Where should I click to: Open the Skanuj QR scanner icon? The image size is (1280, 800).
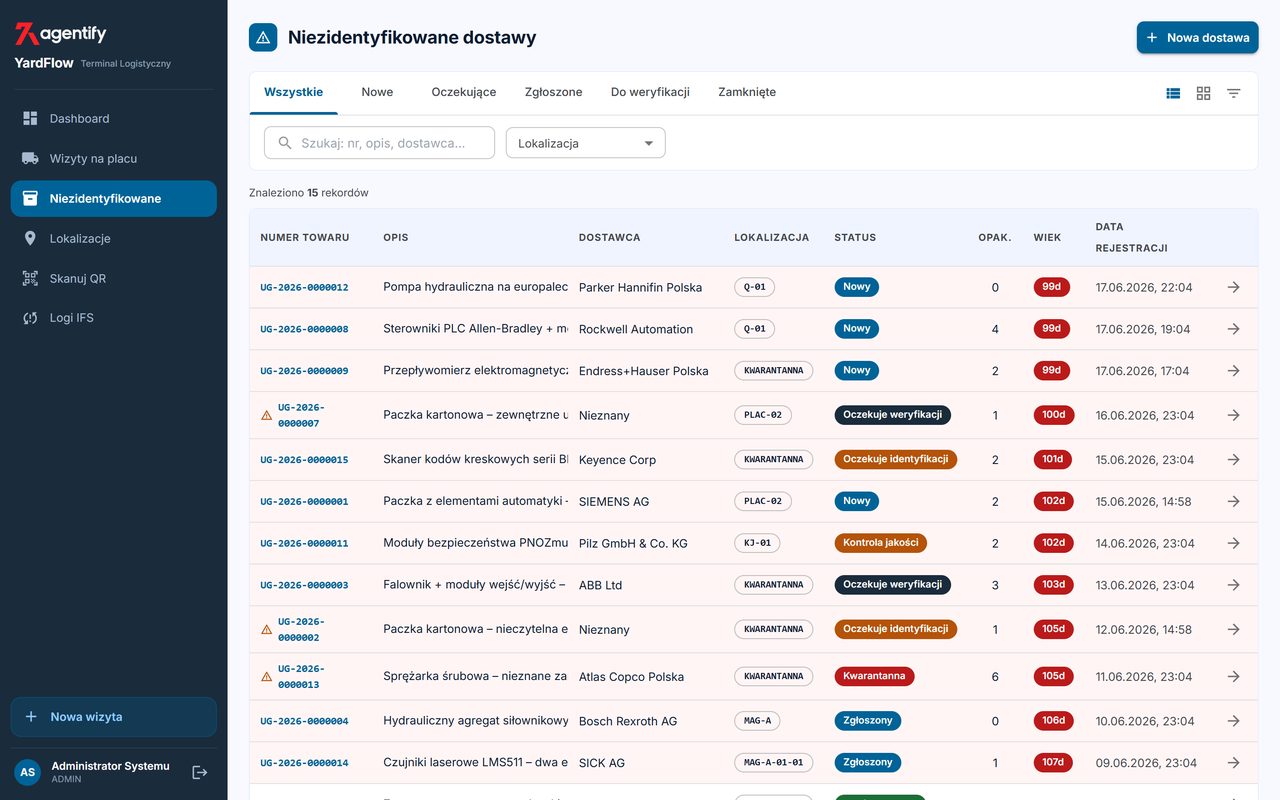coord(30,278)
